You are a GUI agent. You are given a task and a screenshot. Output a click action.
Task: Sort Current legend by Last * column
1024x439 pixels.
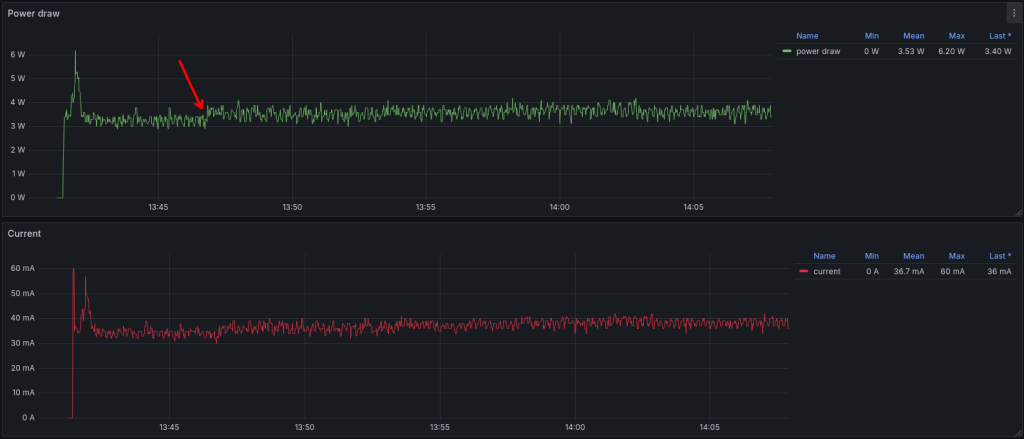(x=1000, y=255)
